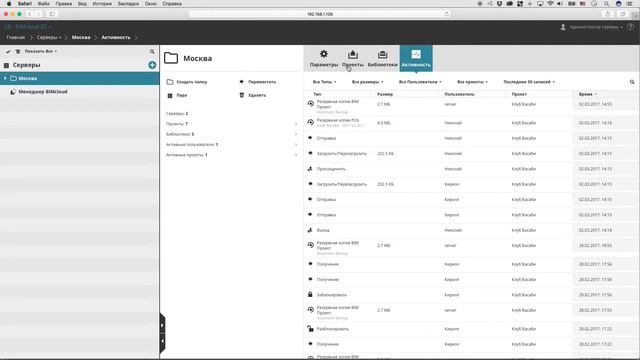The image size is (640, 360).
Task: Open the Библиотеки: 3 details chevron
Action: point(296,134)
